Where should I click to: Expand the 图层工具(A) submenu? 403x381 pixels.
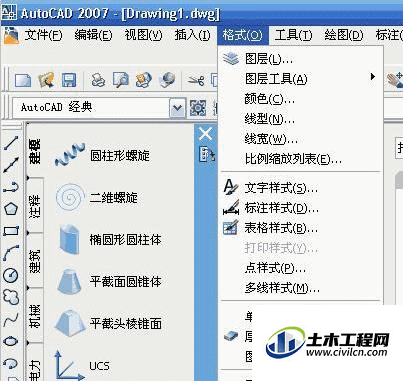click(301, 79)
